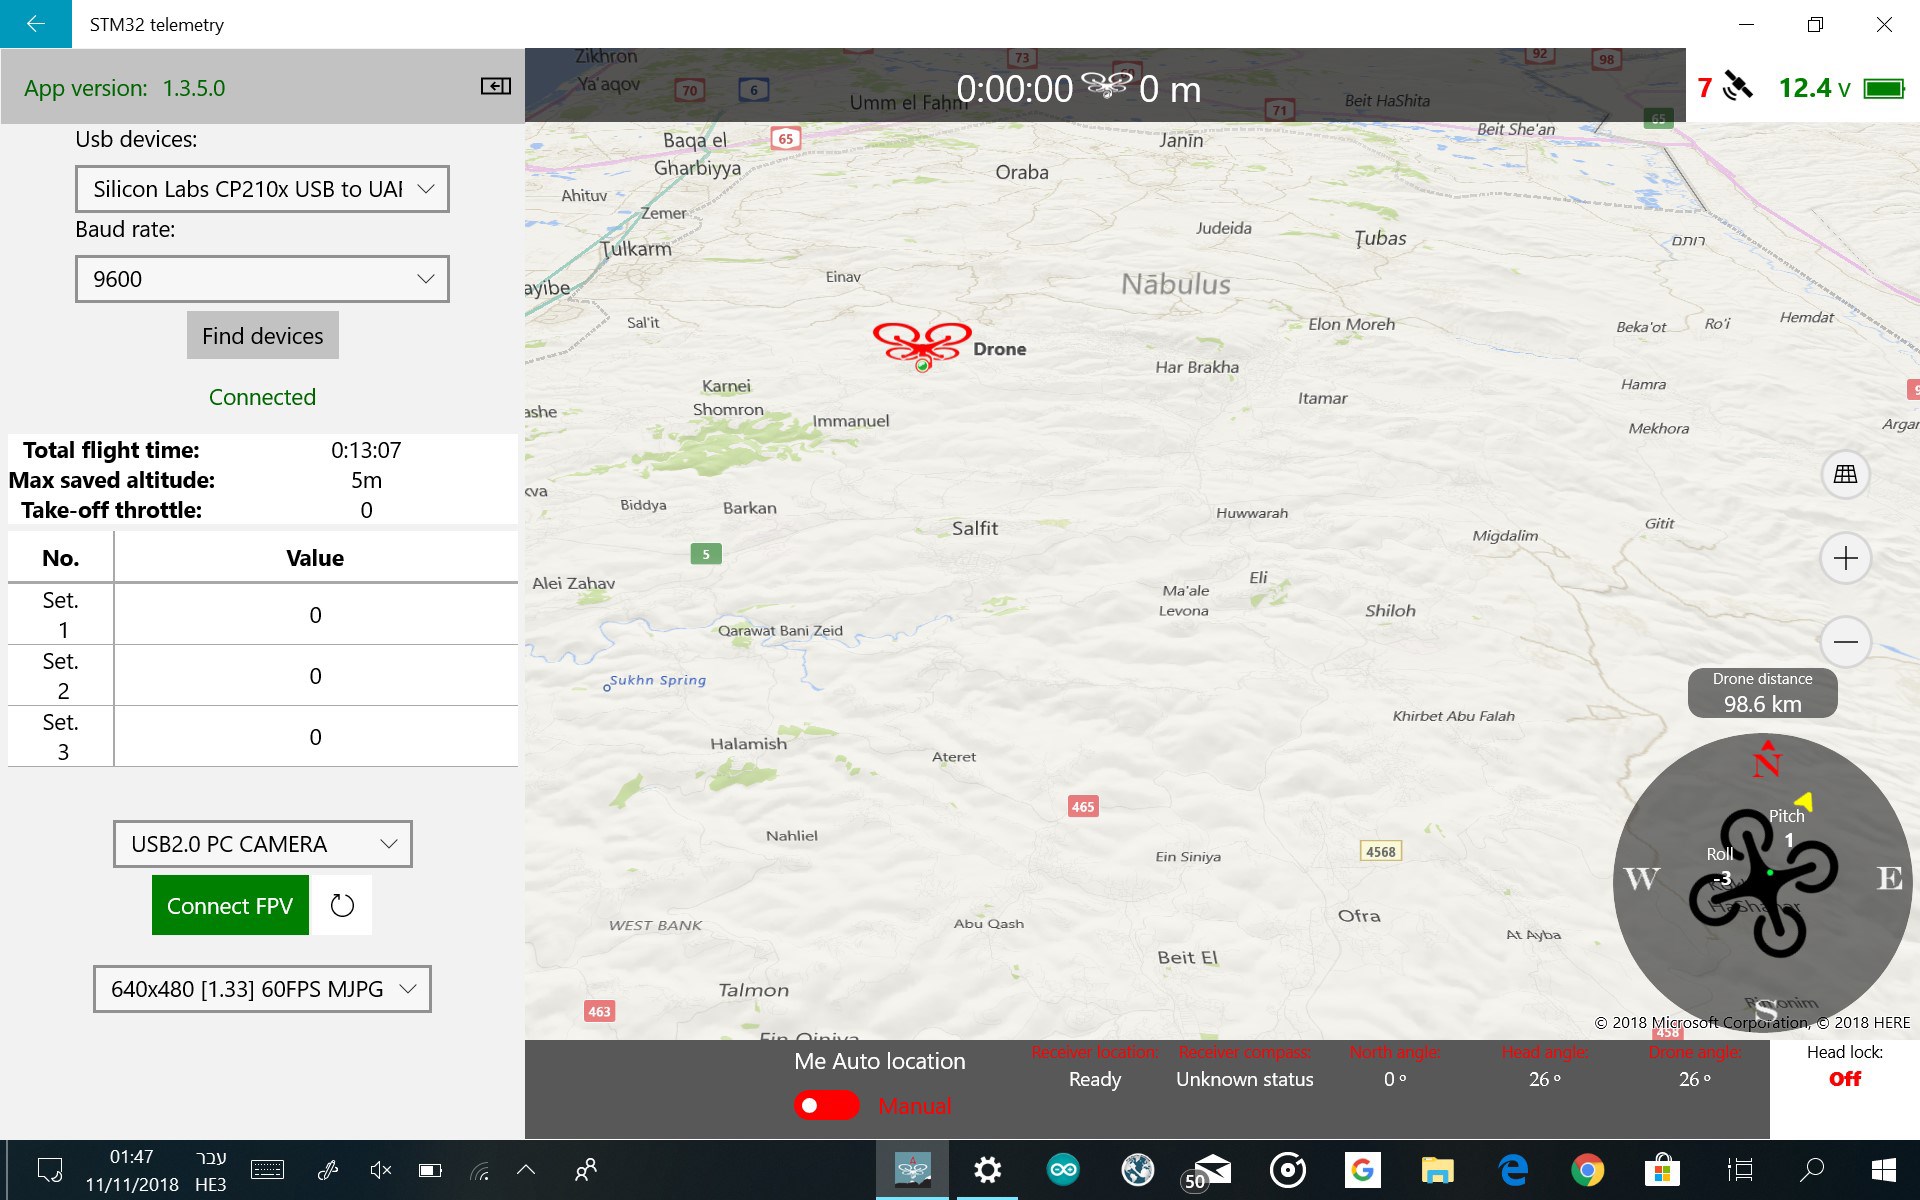Open Arduino IDE from taskbar
This screenshot has width=1920, height=1200.
pos(1063,1169)
